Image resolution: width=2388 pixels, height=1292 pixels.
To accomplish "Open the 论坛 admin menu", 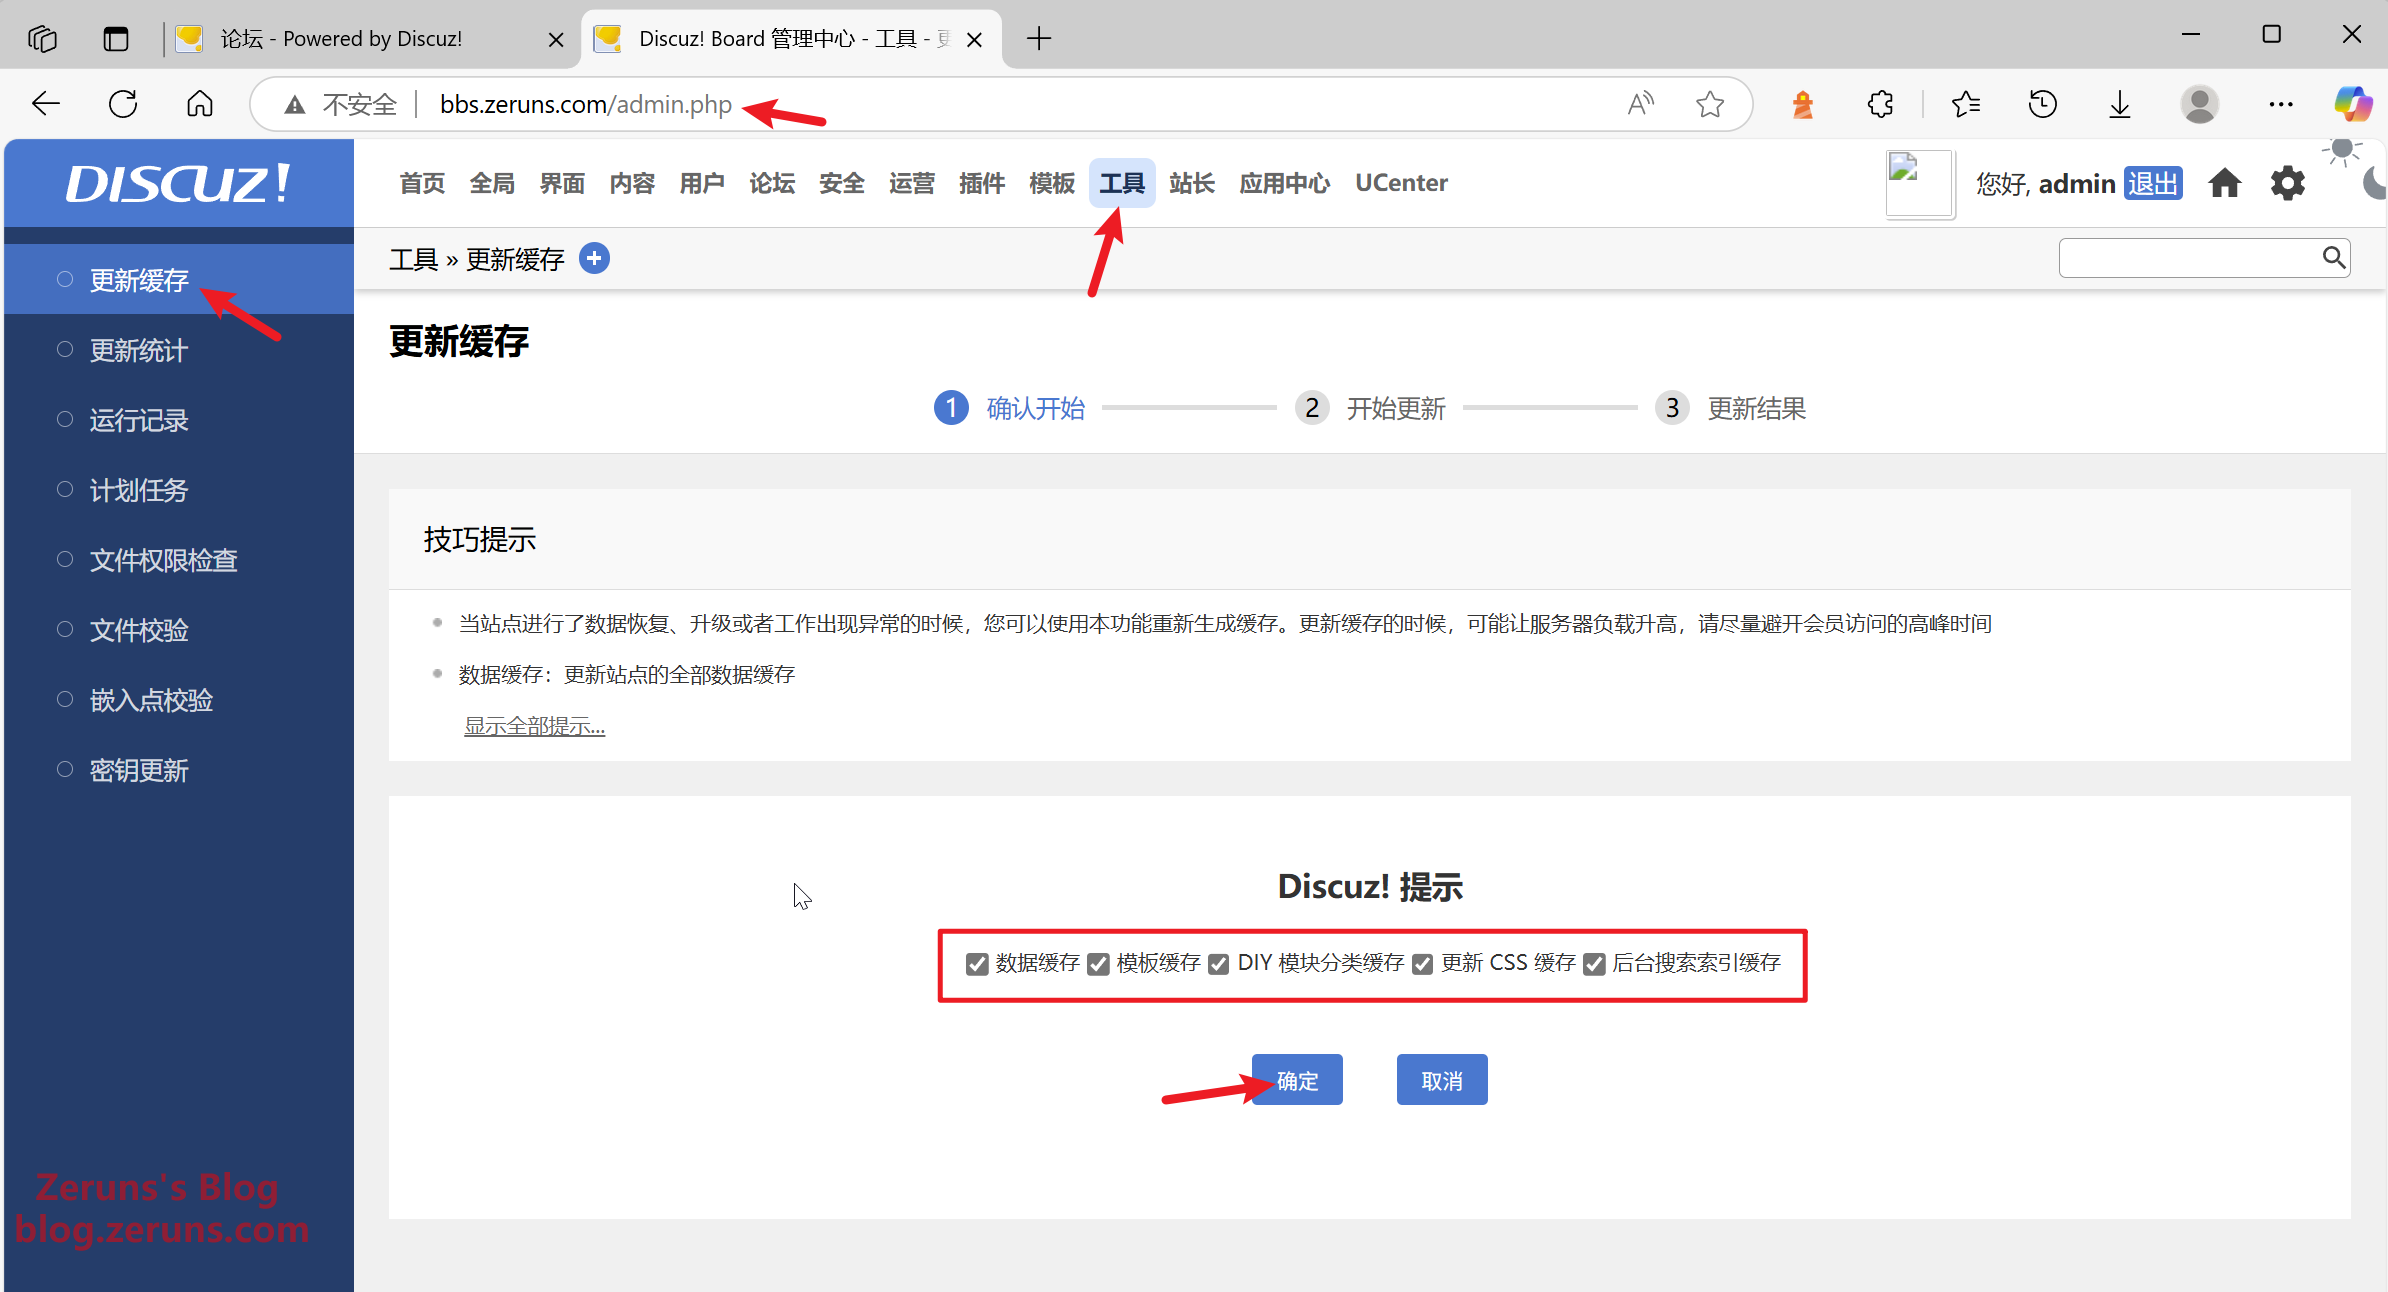I will tap(772, 183).
